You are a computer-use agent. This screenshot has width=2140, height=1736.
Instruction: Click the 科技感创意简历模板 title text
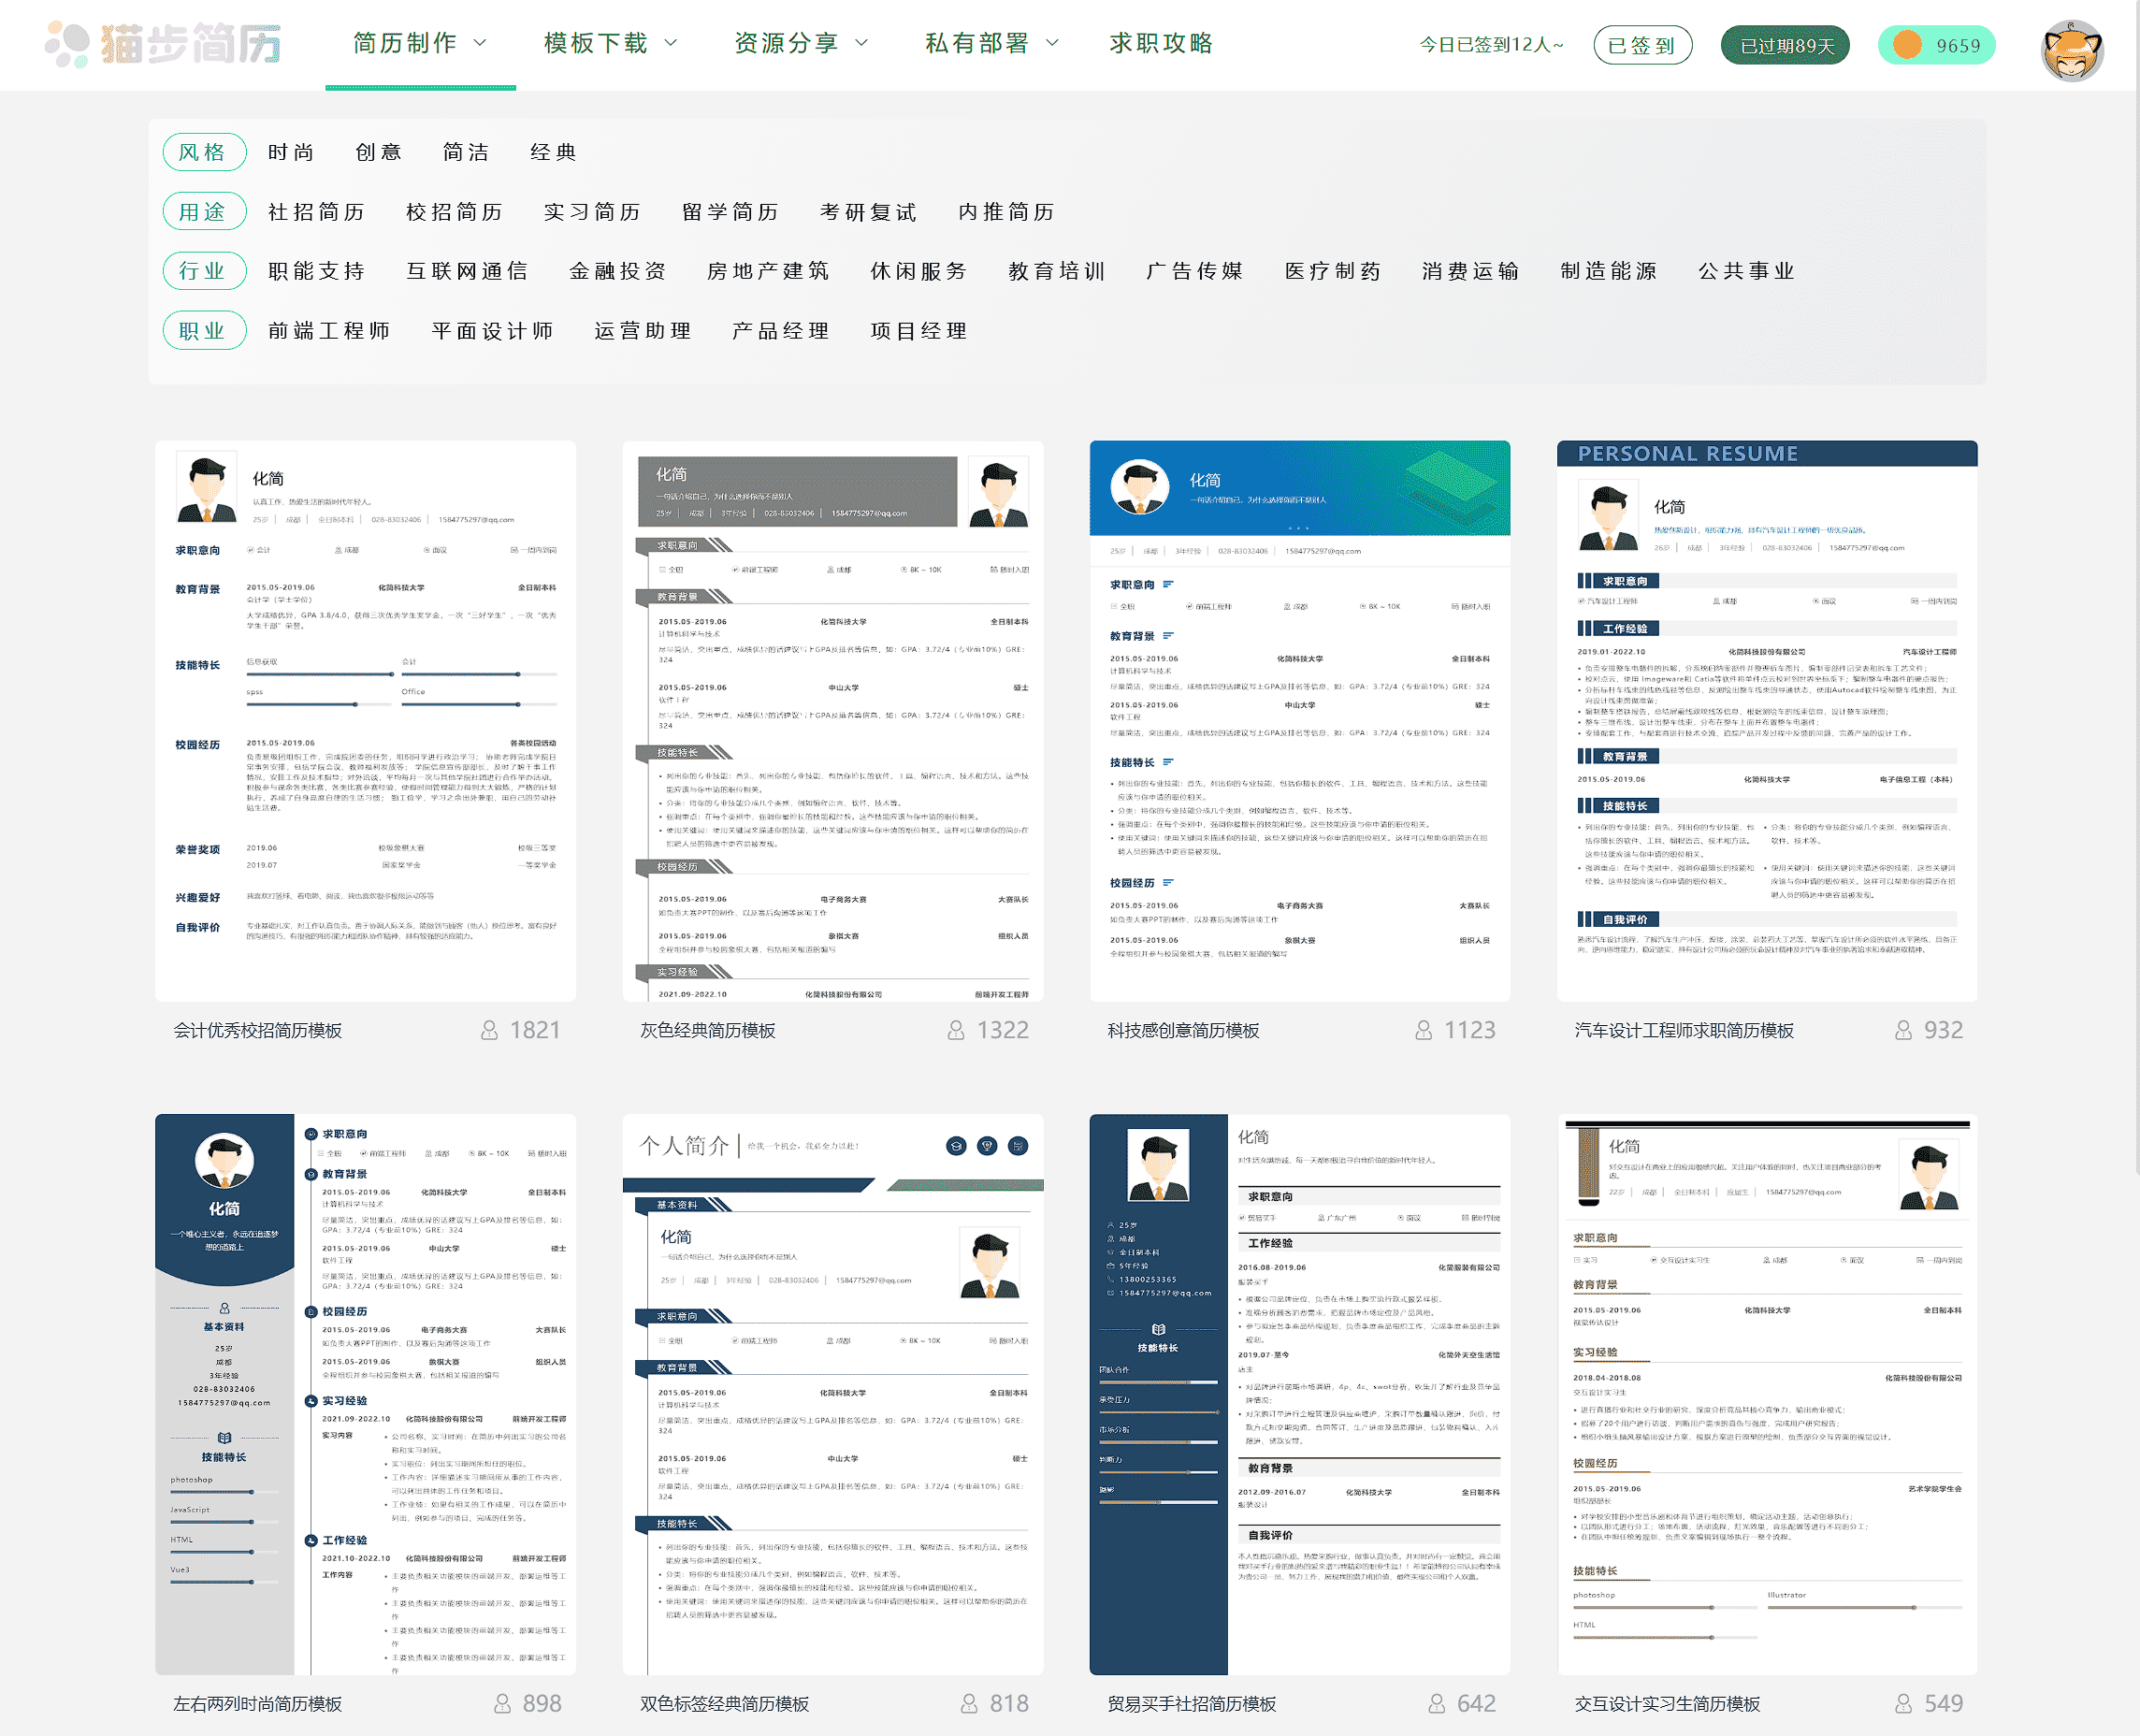tap(1183, 1030)
